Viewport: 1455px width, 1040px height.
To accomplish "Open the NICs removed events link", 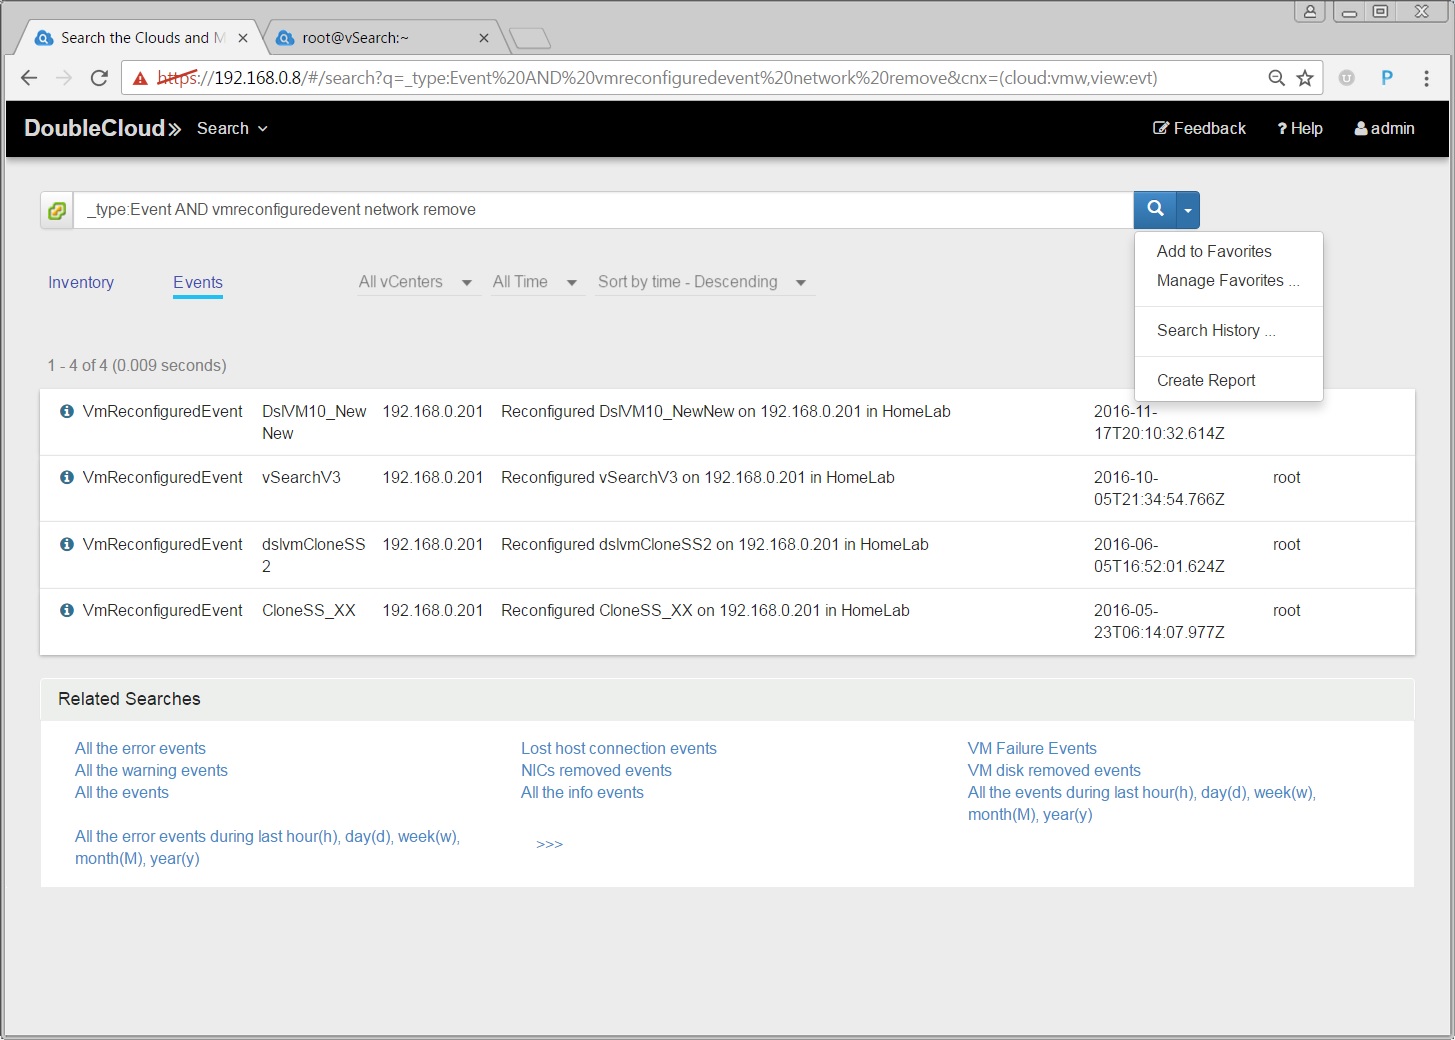I will pos(596,770).
